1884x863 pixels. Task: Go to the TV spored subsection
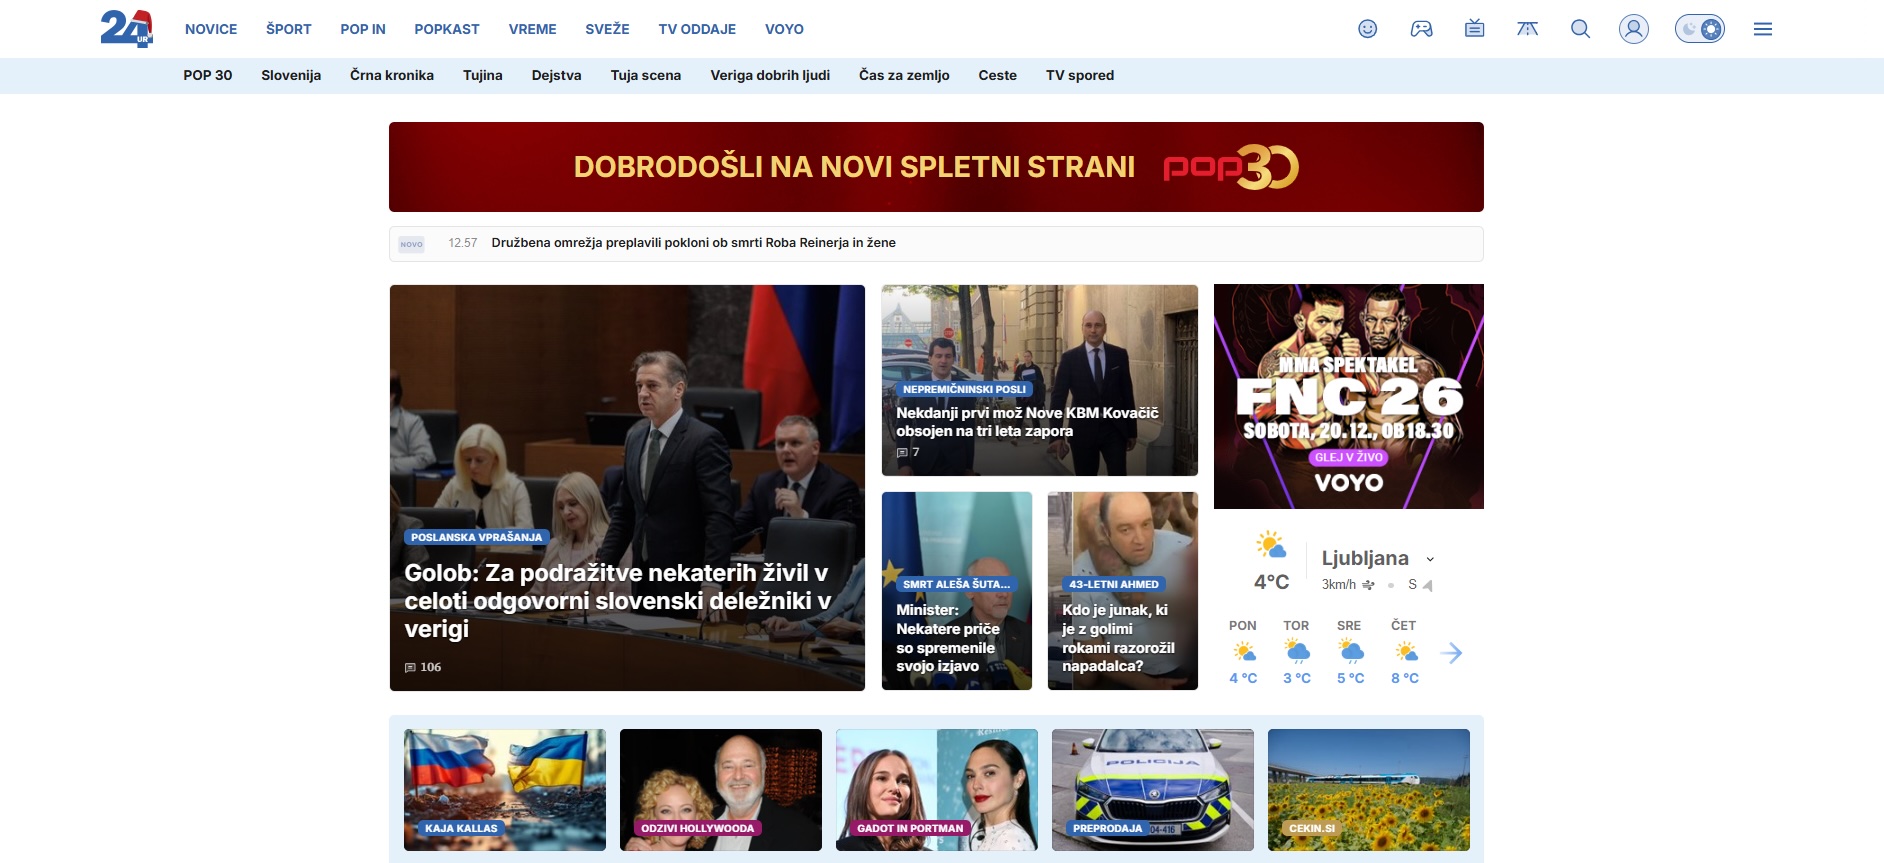pyautogui.click(x=1079, y=75)
